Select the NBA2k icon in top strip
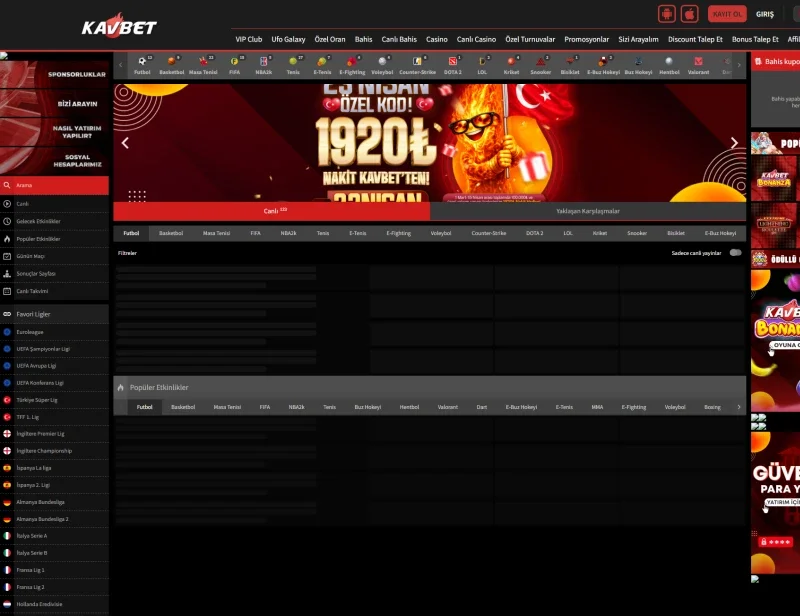800x616 pixels. tap(263, 61)
